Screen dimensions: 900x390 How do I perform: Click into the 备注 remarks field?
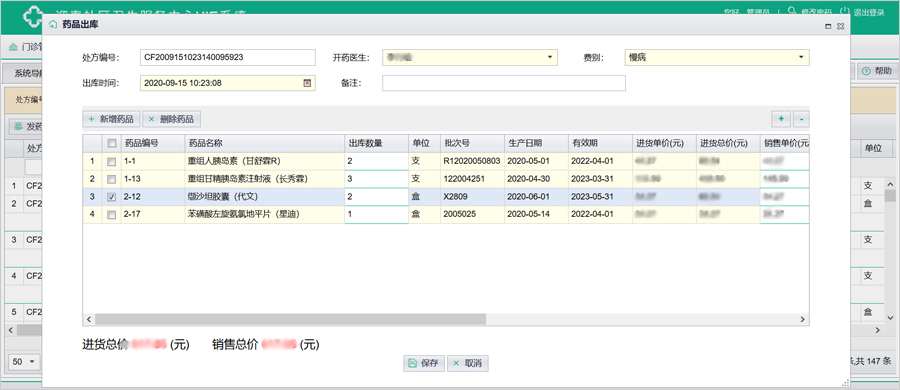(x=504, y=83)
